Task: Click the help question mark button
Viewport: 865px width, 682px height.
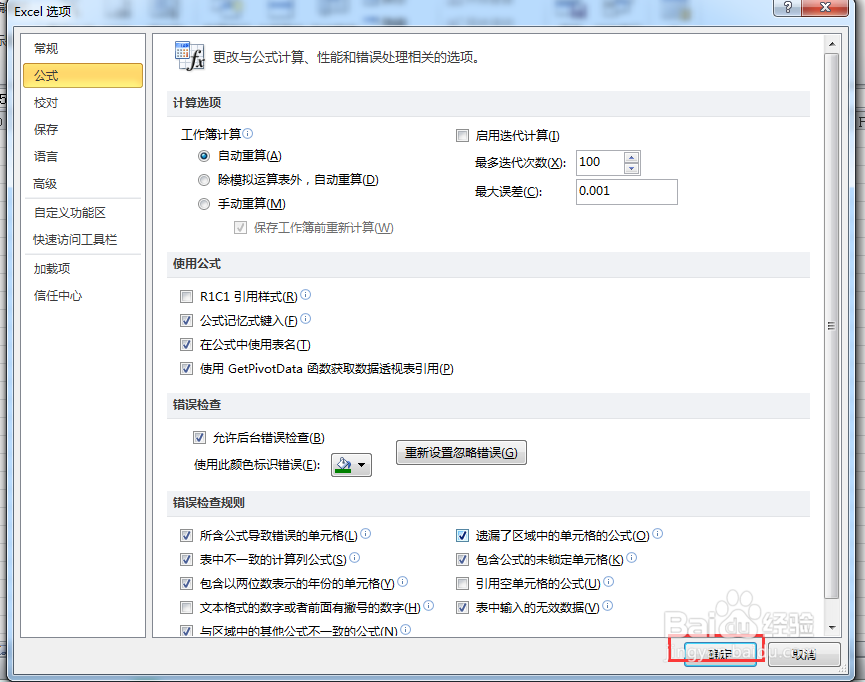Action: click(x=787, y=7)
